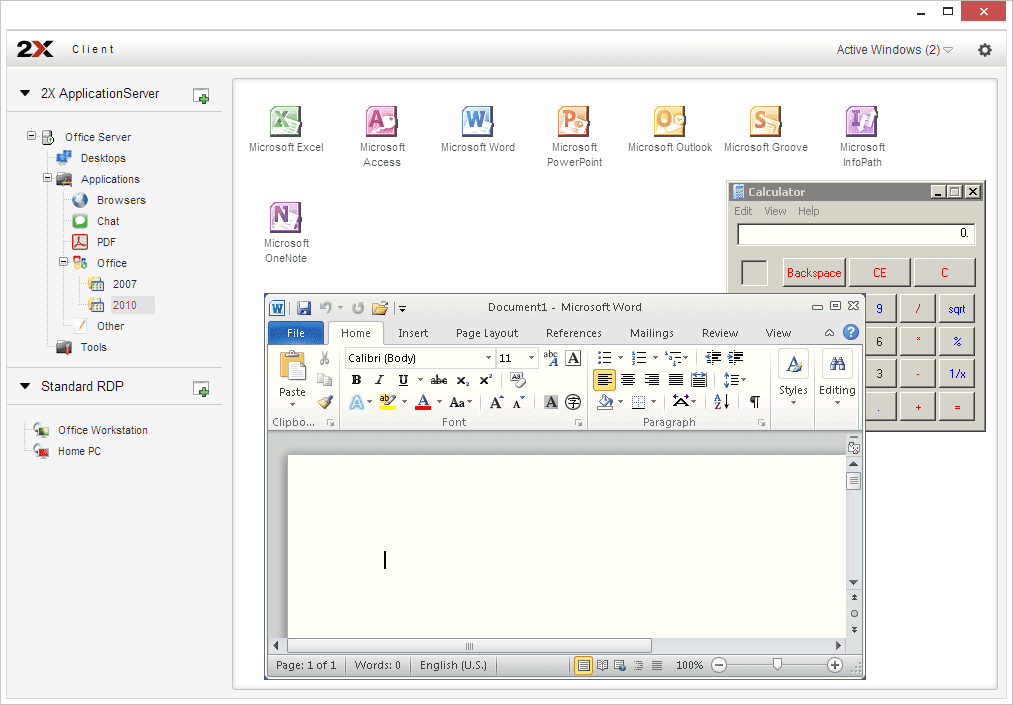
Task: Open the font size 11 dropdown
Action: click(531, 358)
